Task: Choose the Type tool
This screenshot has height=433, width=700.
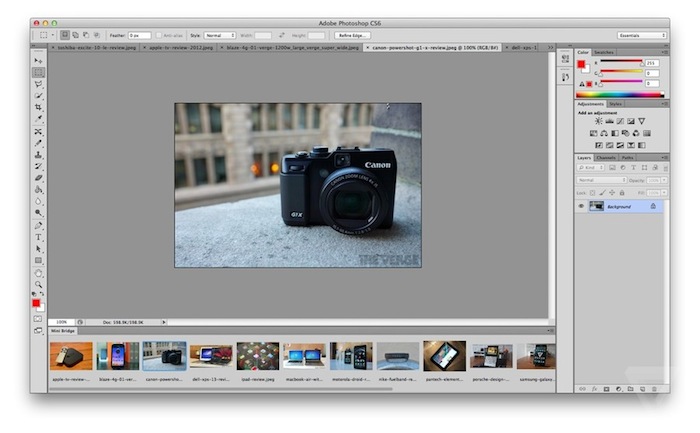Action: click(38, 236)
